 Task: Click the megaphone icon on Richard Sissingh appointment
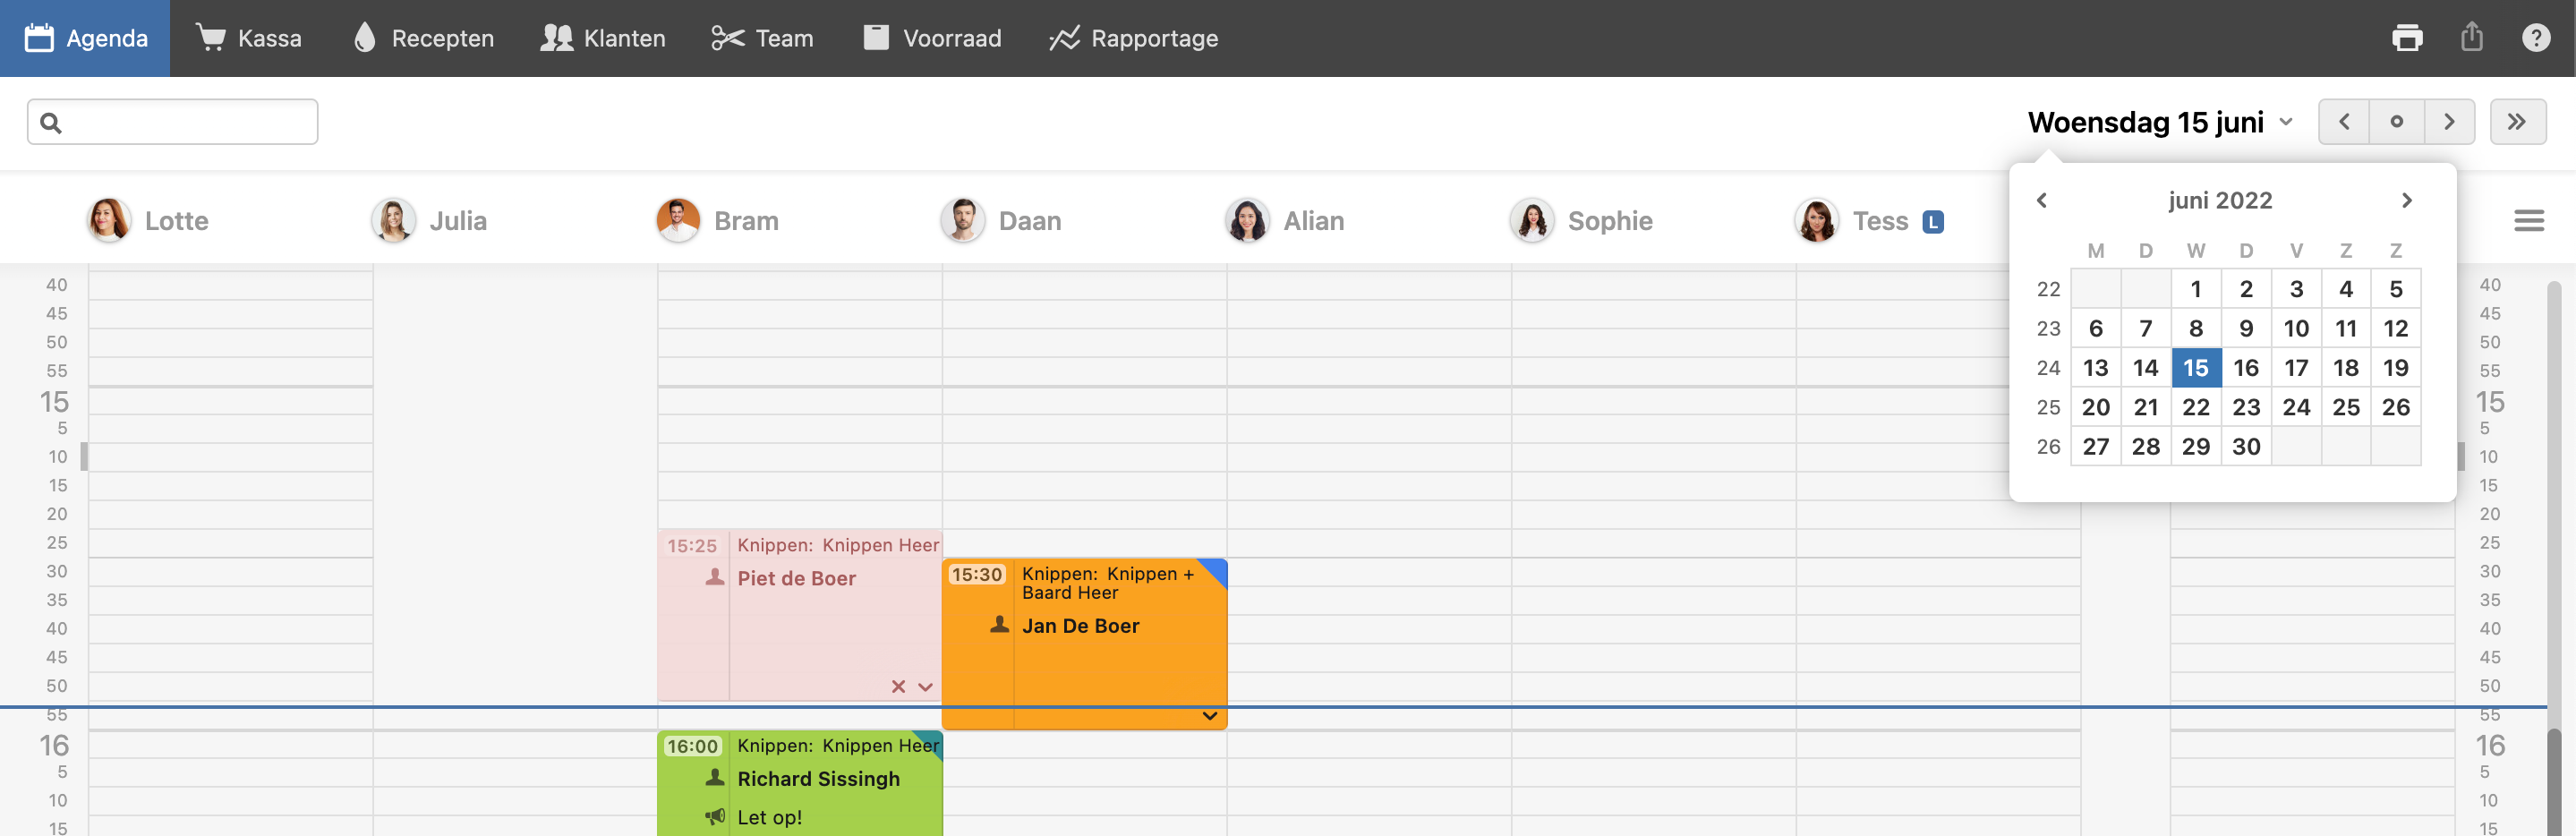[x=715, y=817]
